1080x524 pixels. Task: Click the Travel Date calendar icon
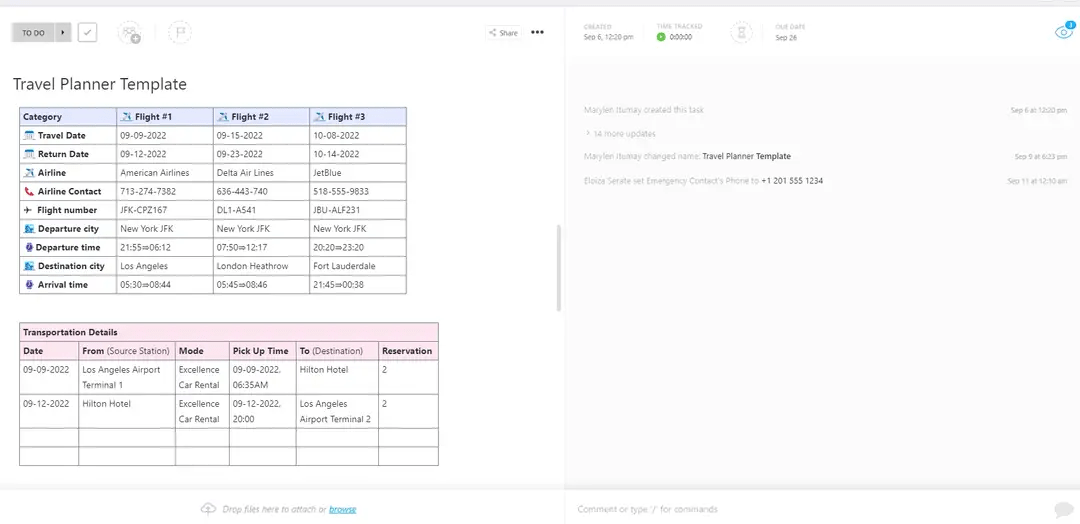(29, 136)
